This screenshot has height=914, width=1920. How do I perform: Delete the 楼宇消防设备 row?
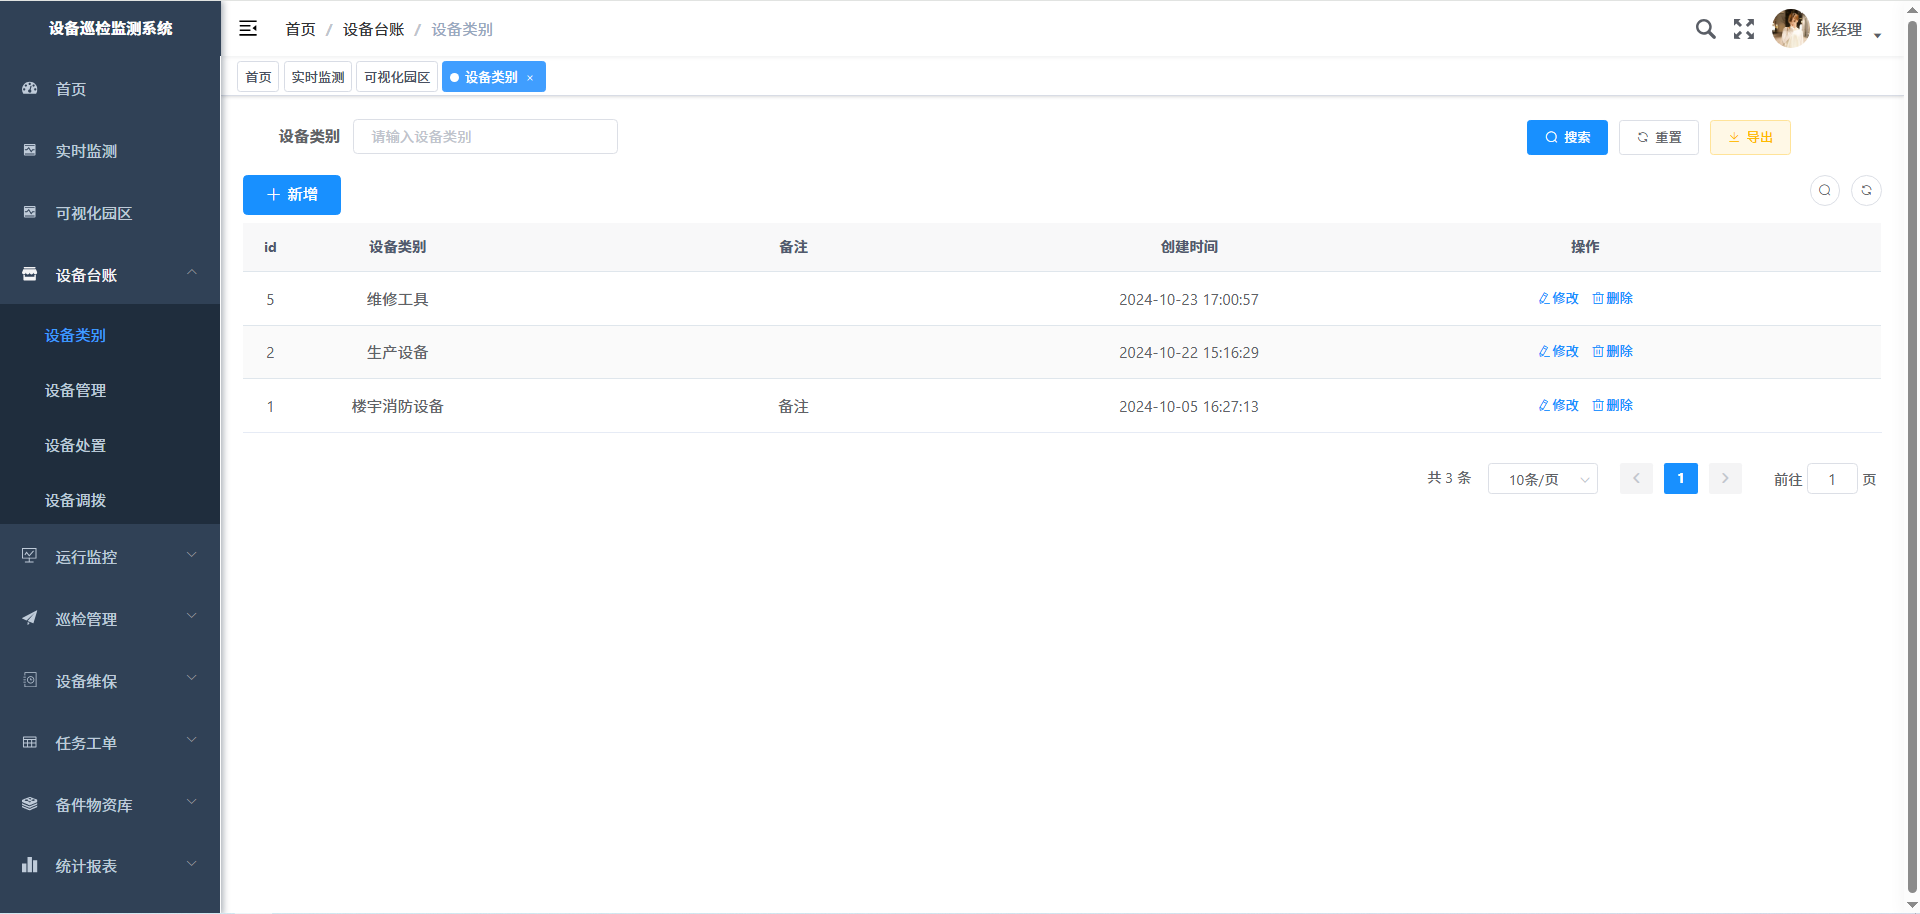1612,405
